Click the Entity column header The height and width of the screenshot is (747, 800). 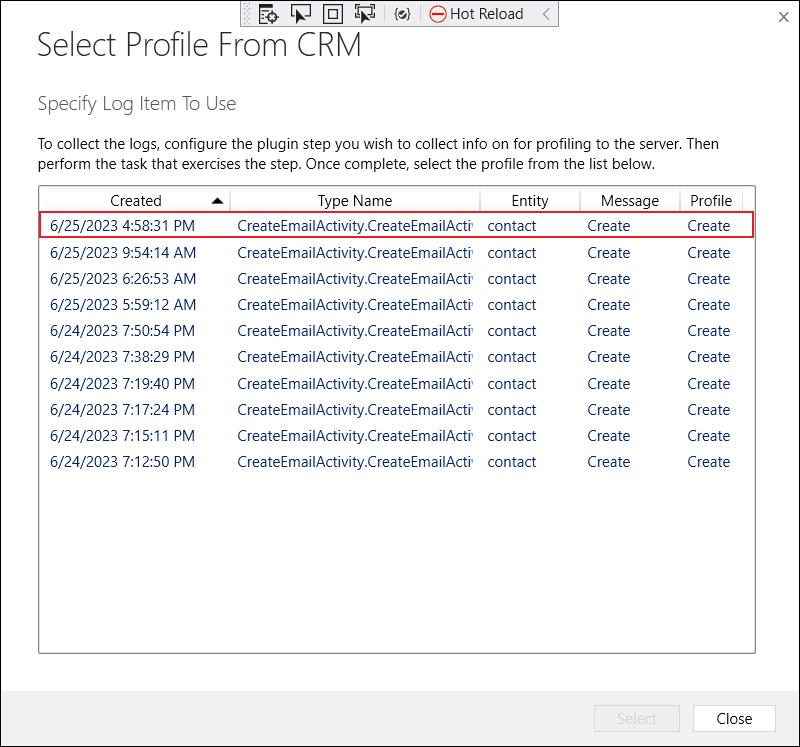tap(530, 201)
